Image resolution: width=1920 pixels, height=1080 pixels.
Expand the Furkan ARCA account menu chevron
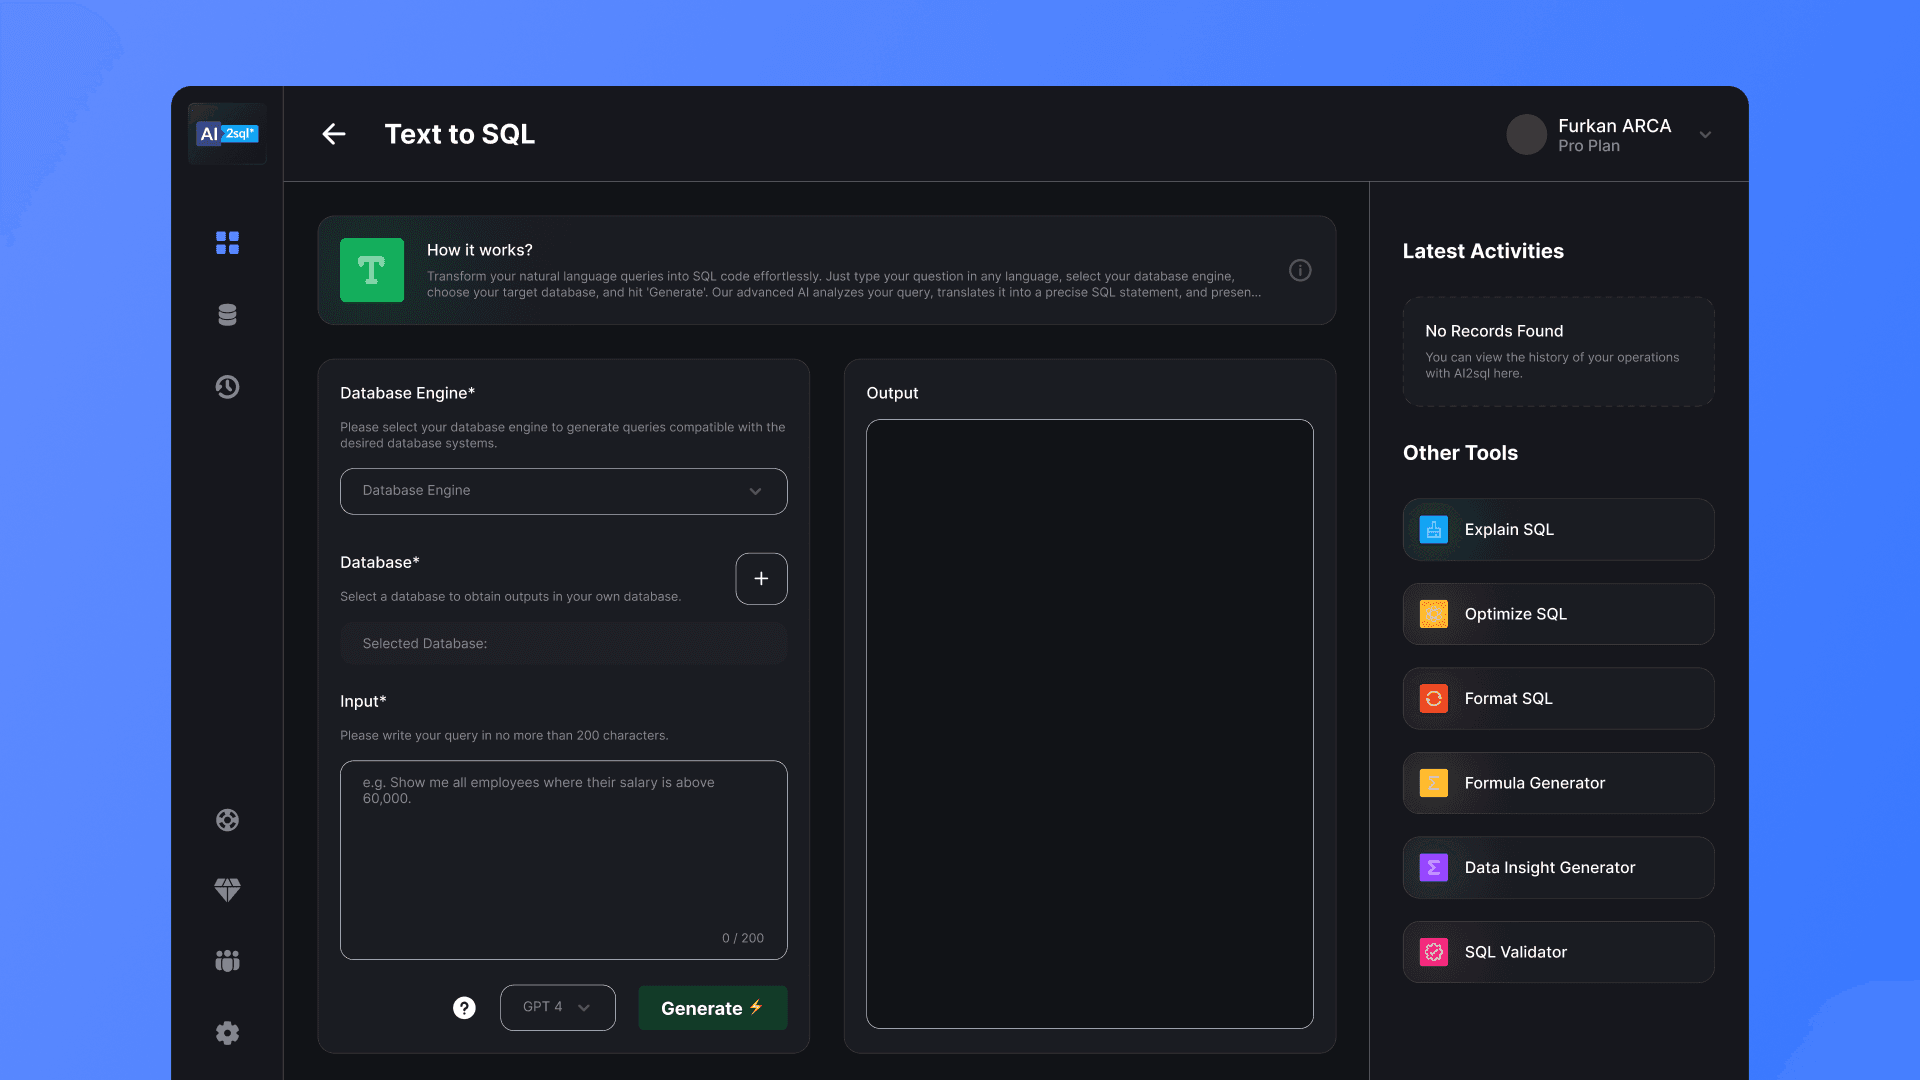pyautogui.click(x=1705, y=135)
